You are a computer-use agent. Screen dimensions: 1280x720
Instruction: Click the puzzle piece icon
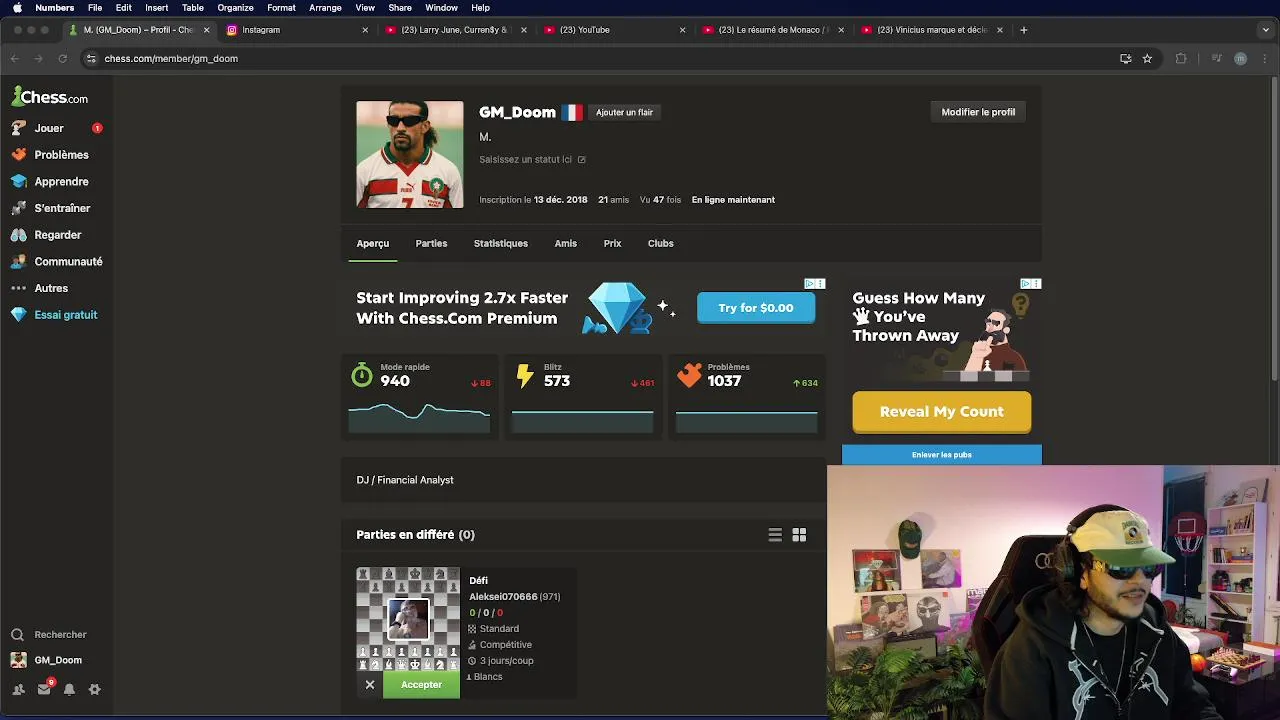click(x=689, y=376)
